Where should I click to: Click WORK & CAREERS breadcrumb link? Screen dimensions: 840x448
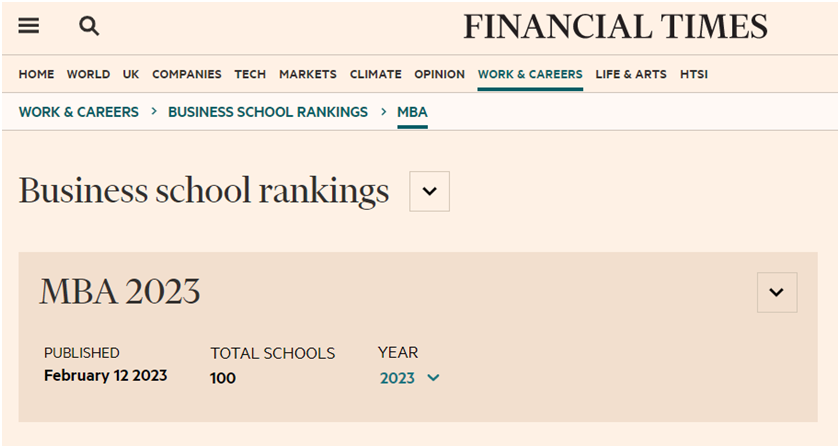[79, 112]
